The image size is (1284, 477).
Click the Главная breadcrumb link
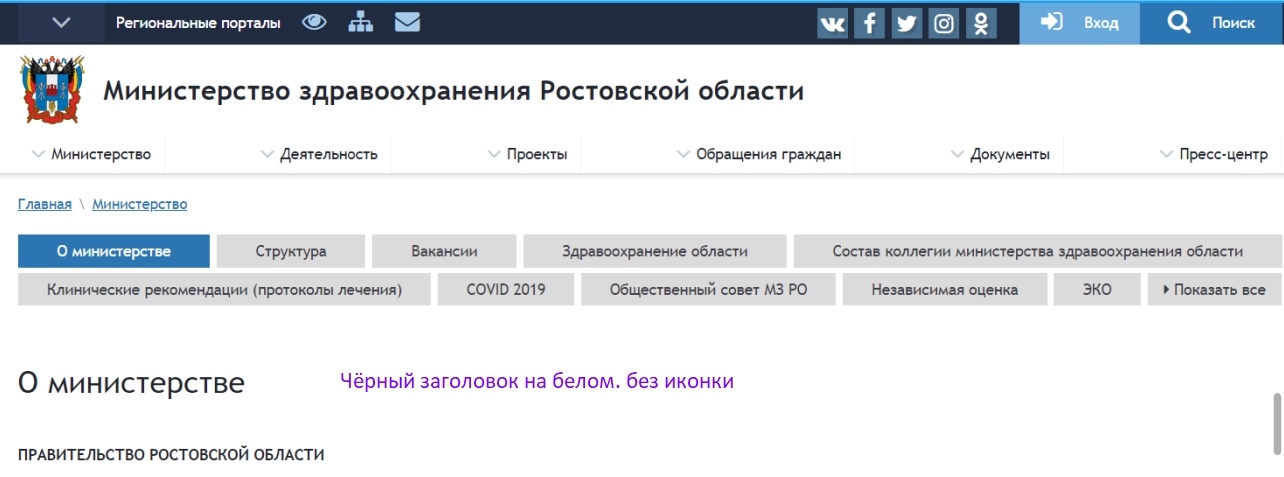click(44, 204)
